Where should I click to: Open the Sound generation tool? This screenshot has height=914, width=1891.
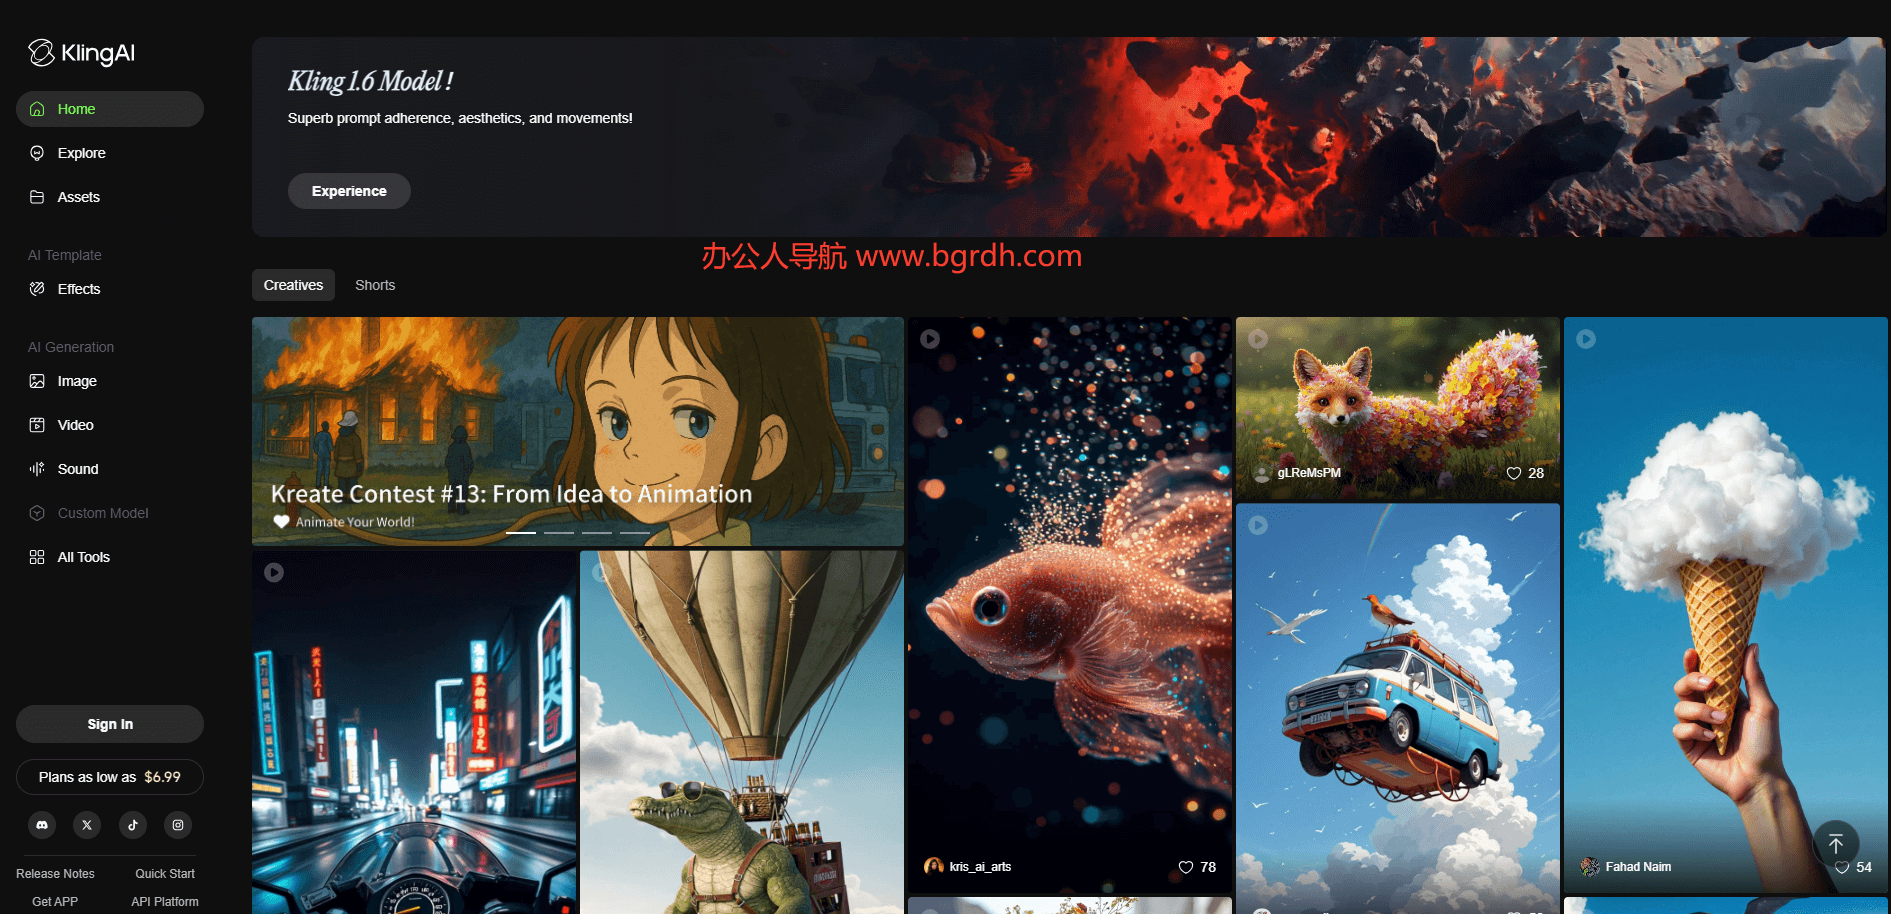pos(77,469)
